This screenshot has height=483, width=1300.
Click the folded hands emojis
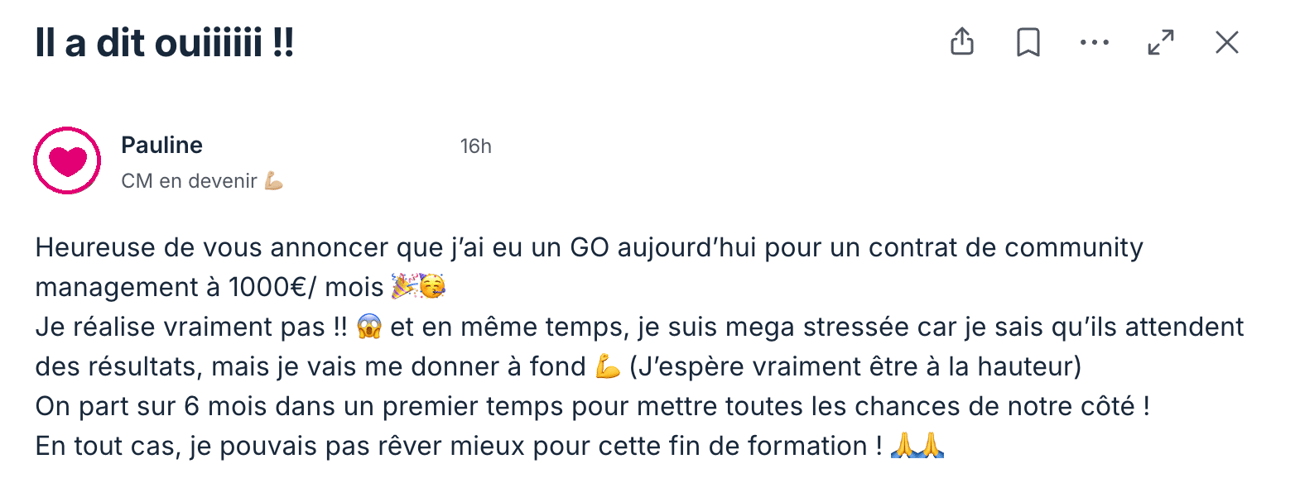click(916, 446)
